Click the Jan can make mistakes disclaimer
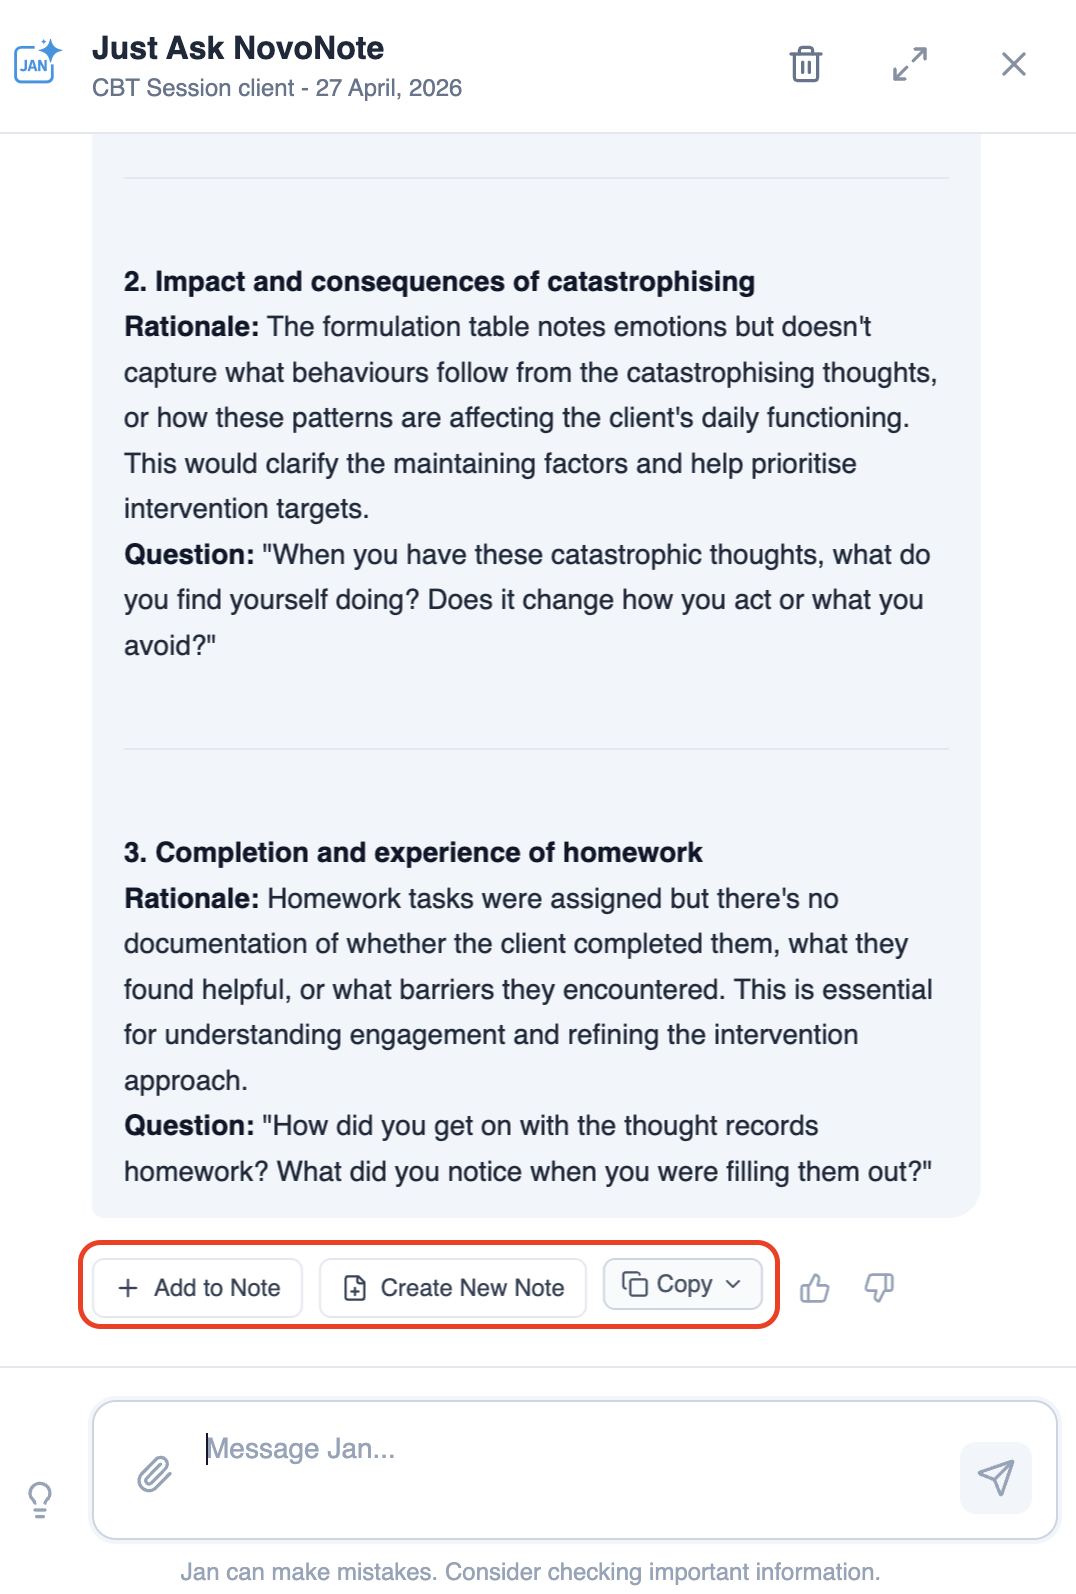The image size is (1076, 1594). pos(530,1572)
